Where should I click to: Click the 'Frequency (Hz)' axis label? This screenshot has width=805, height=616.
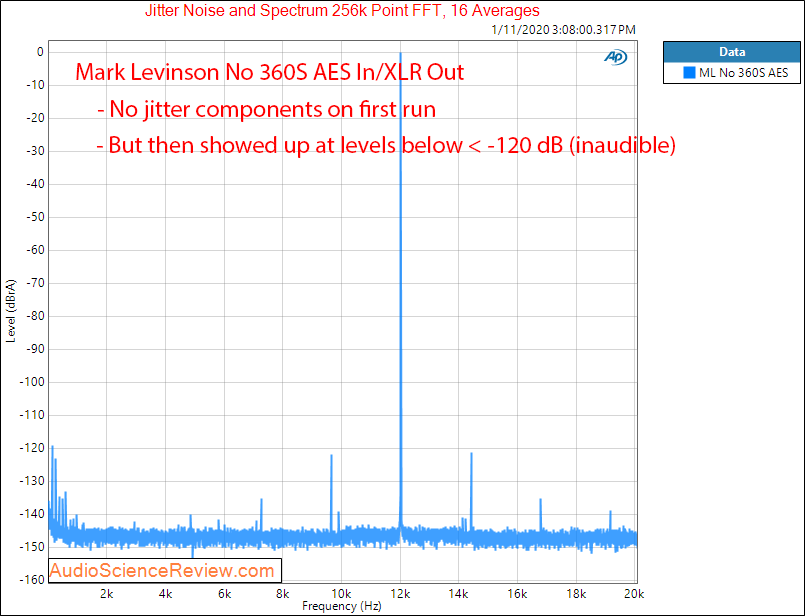[341, 606]
